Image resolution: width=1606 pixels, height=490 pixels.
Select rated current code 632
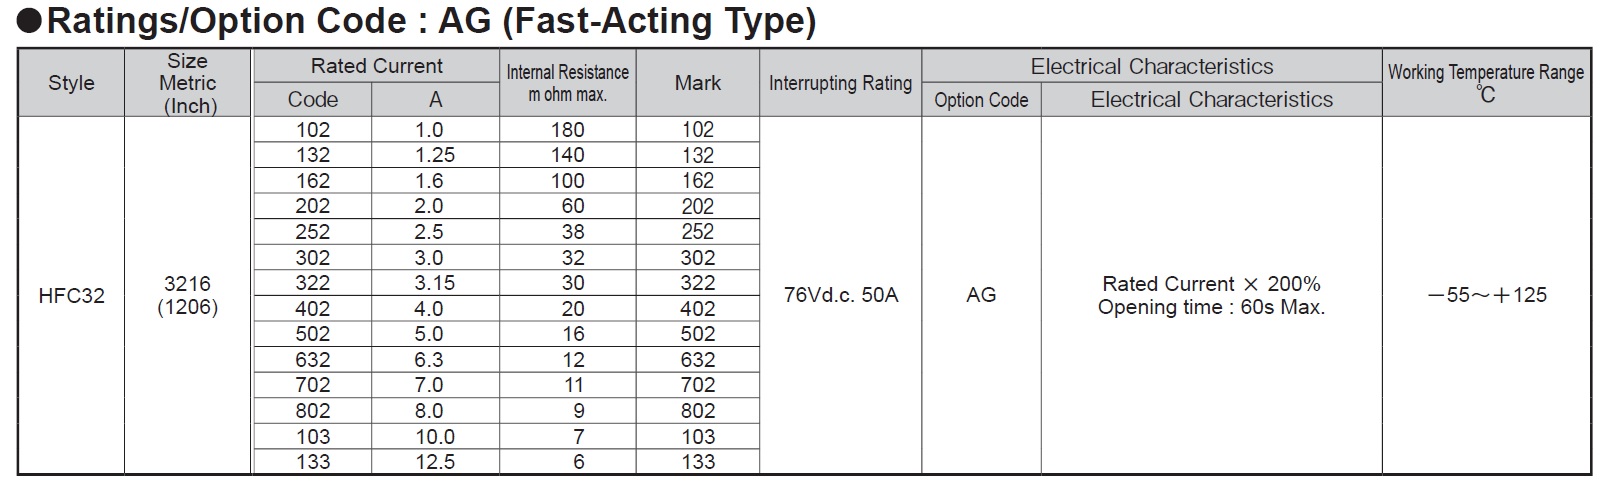click(313, 360)
